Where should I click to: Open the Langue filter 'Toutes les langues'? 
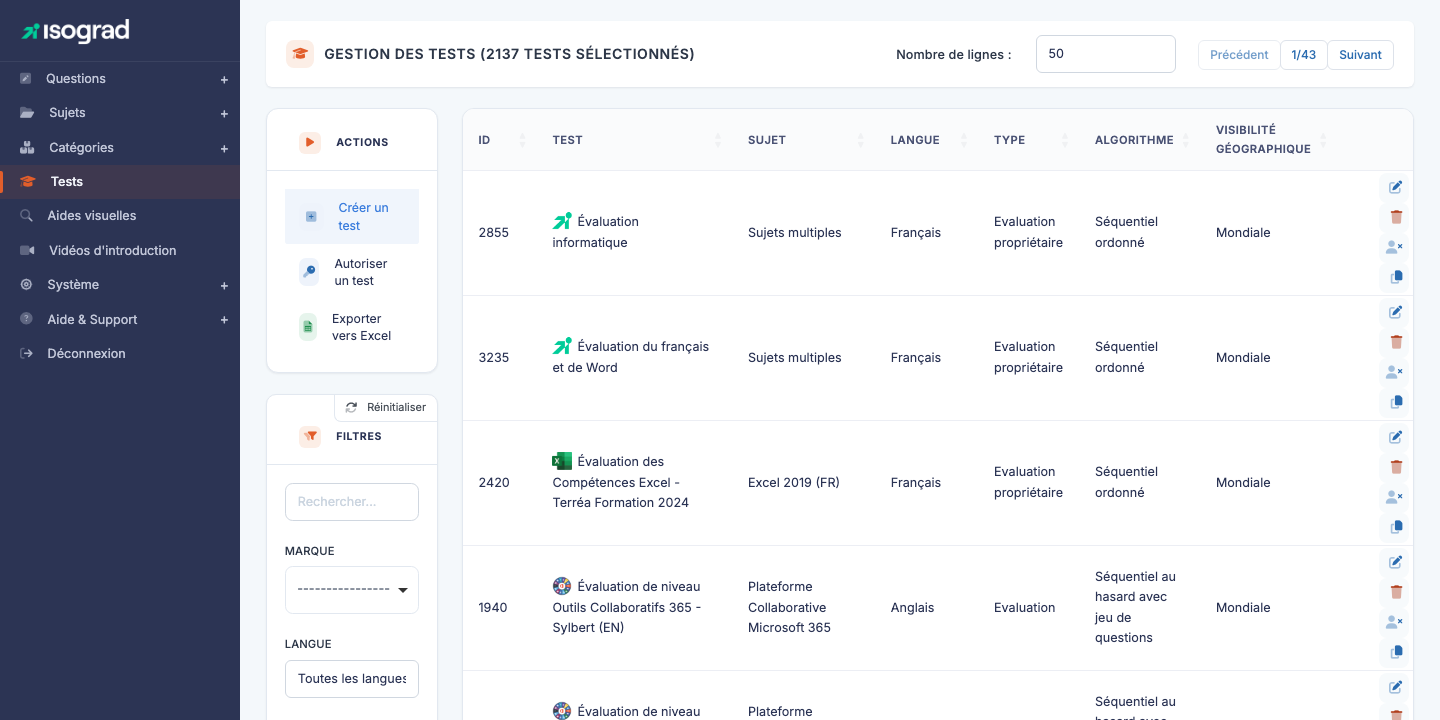point(352,679)
